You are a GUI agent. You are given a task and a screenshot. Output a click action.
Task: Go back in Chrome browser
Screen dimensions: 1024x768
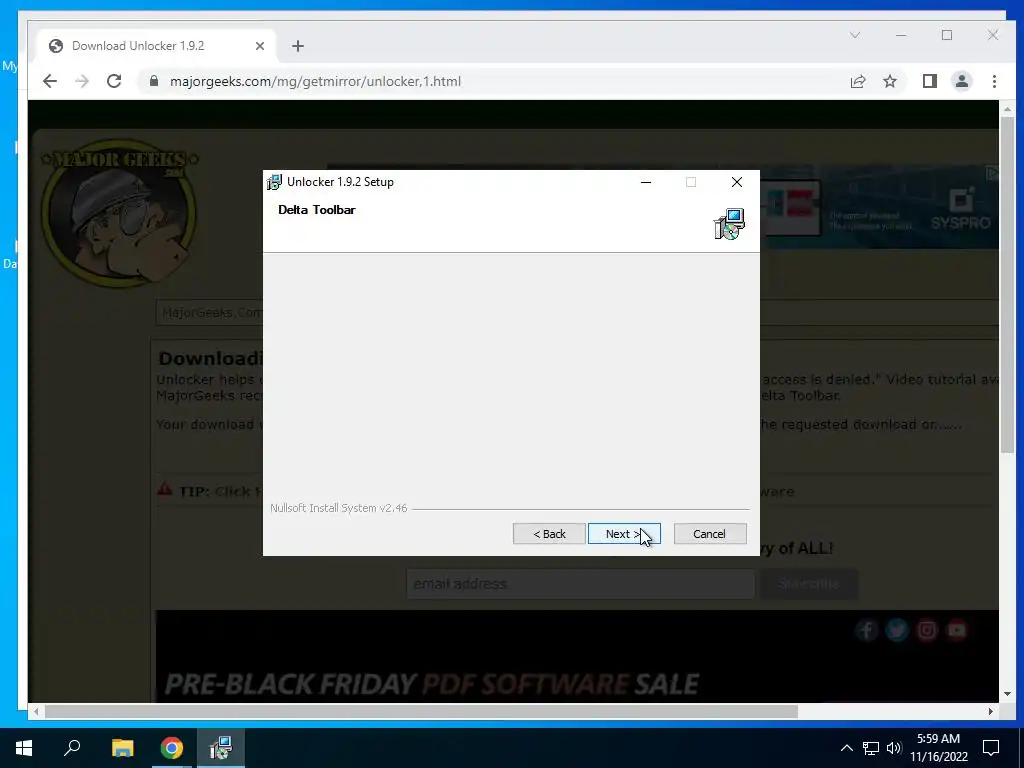(50, 81)
